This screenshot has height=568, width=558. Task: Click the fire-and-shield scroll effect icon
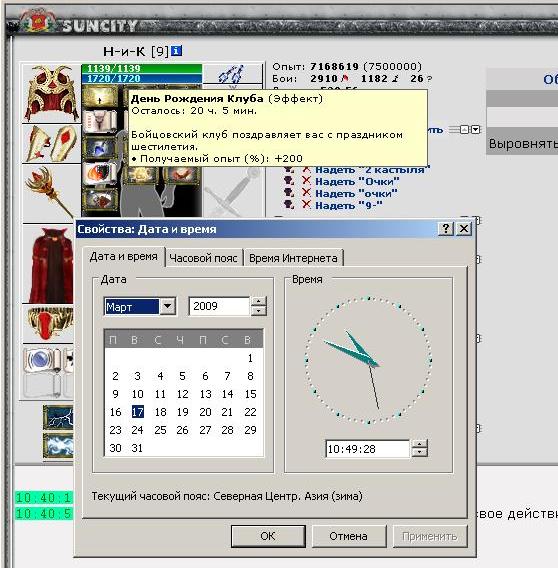[100, 174]
